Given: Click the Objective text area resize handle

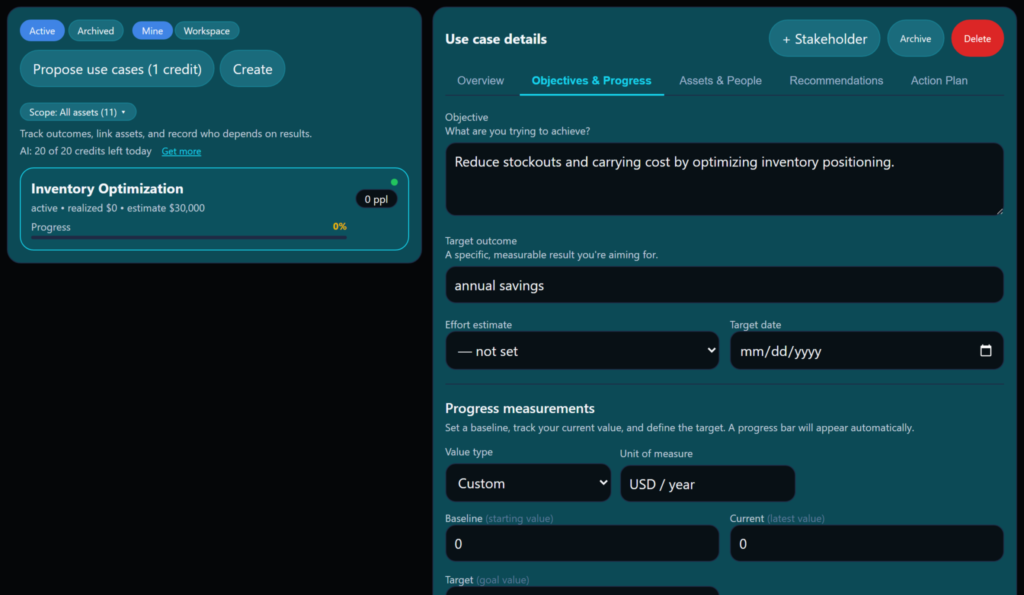Looking at the screenshot, I should [x=998, y=210].
